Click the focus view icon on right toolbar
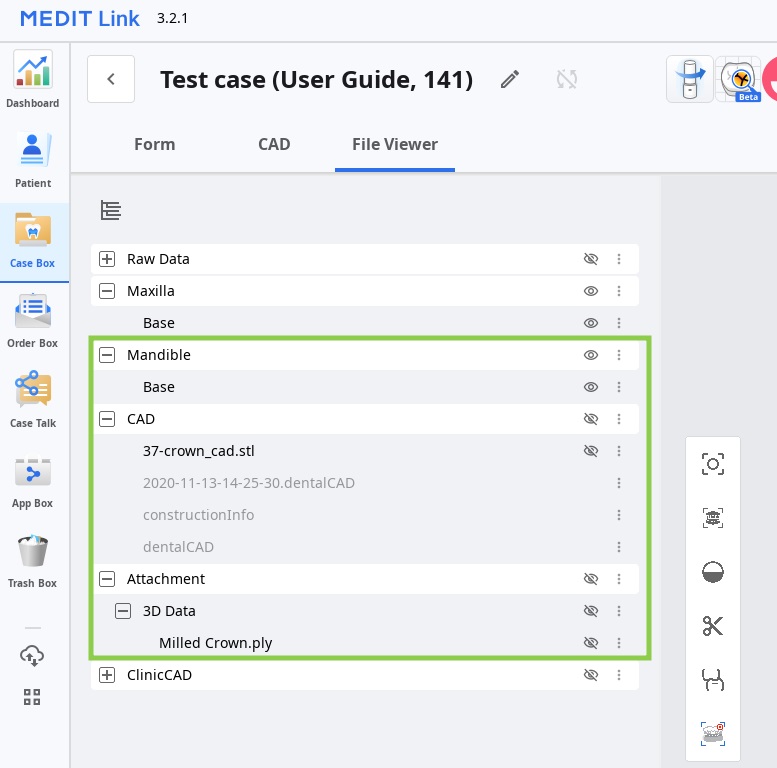Screen dimensions: 777x768 [713, 464]
